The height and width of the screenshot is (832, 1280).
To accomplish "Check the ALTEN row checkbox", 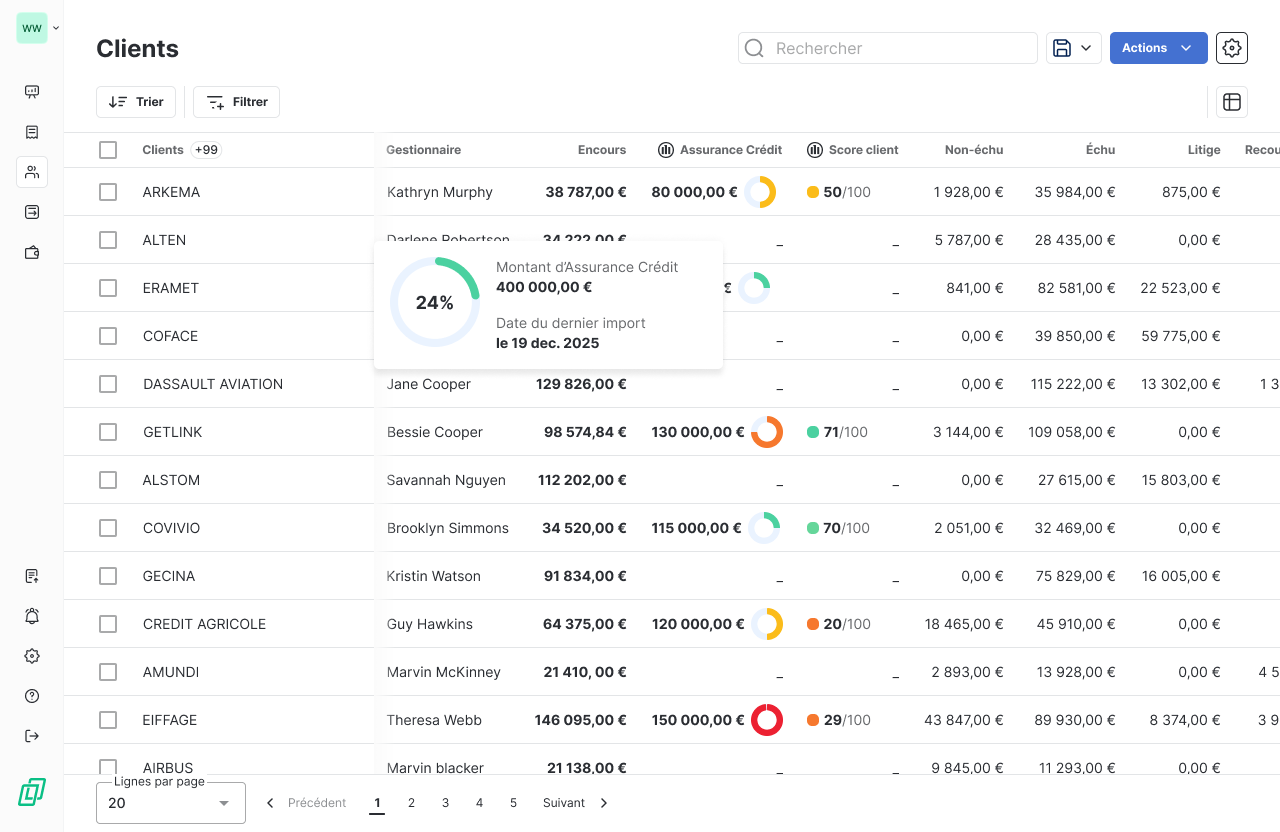I will click(108, 240).
